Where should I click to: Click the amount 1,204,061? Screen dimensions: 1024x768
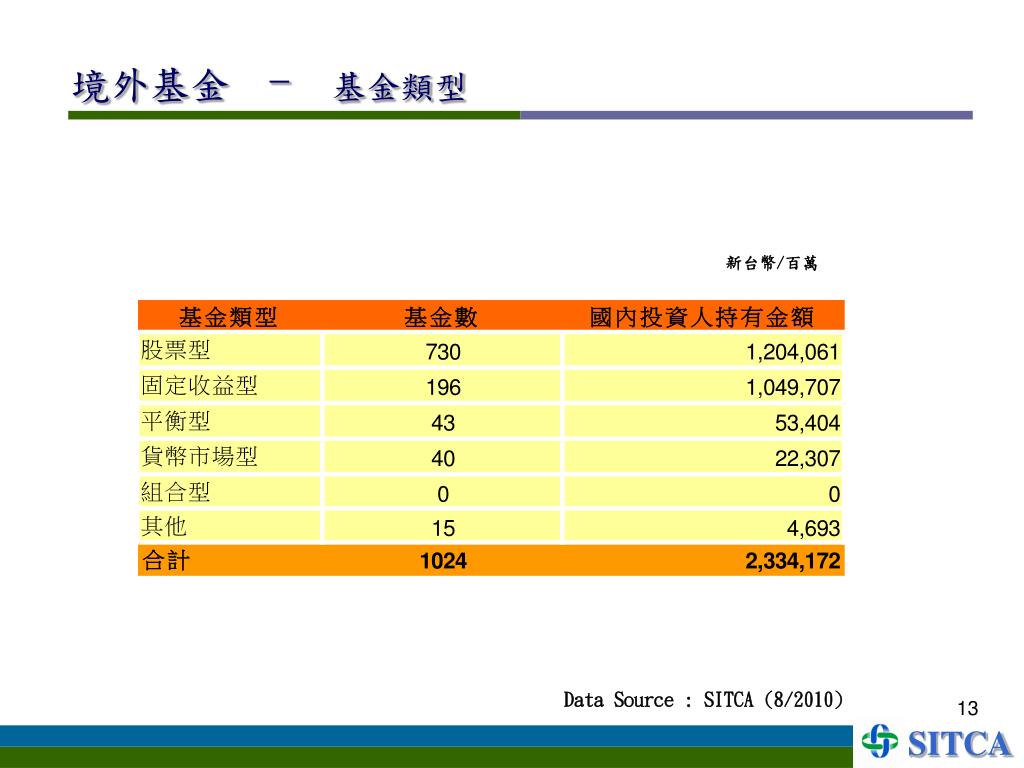[792, 353]
